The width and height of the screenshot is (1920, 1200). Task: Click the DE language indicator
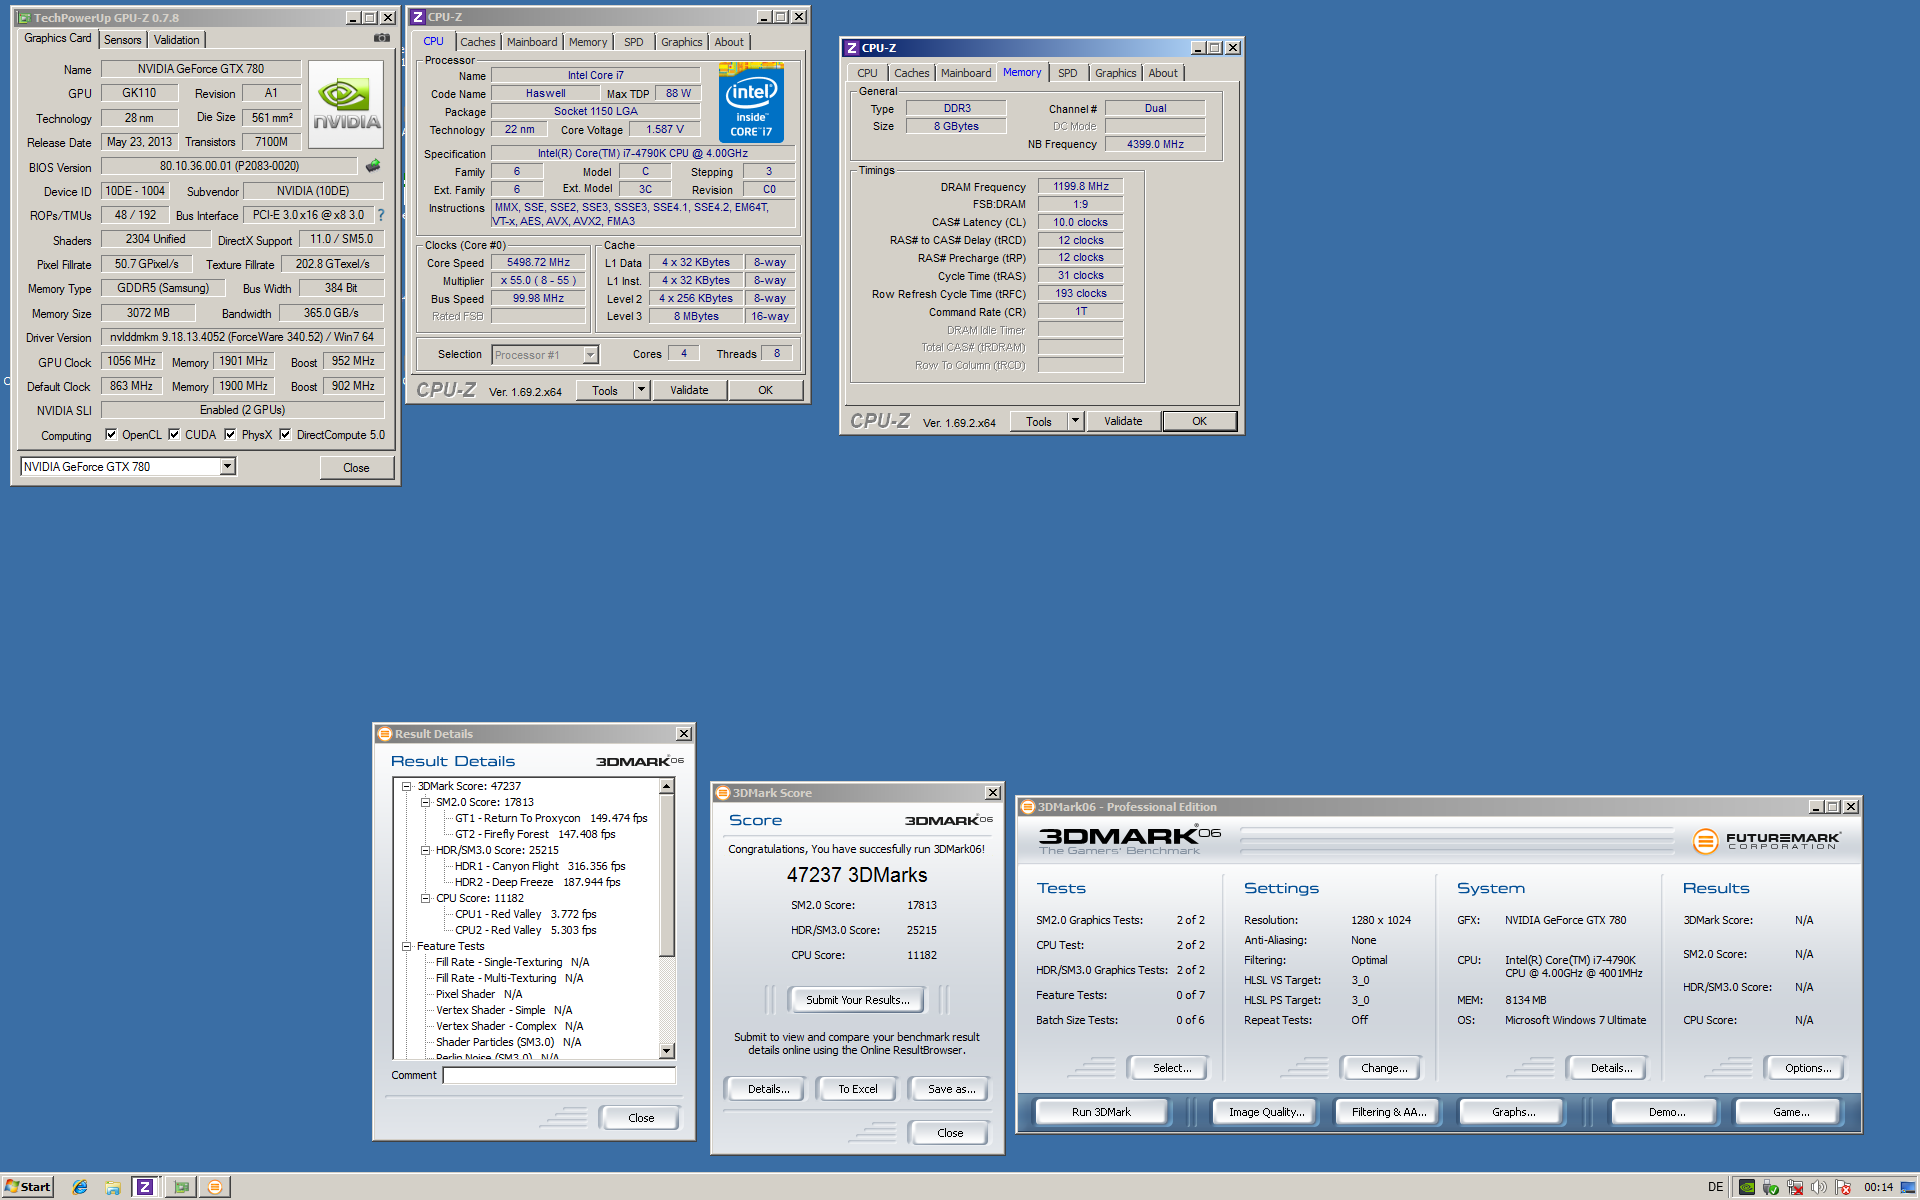coord(1715,1187)
